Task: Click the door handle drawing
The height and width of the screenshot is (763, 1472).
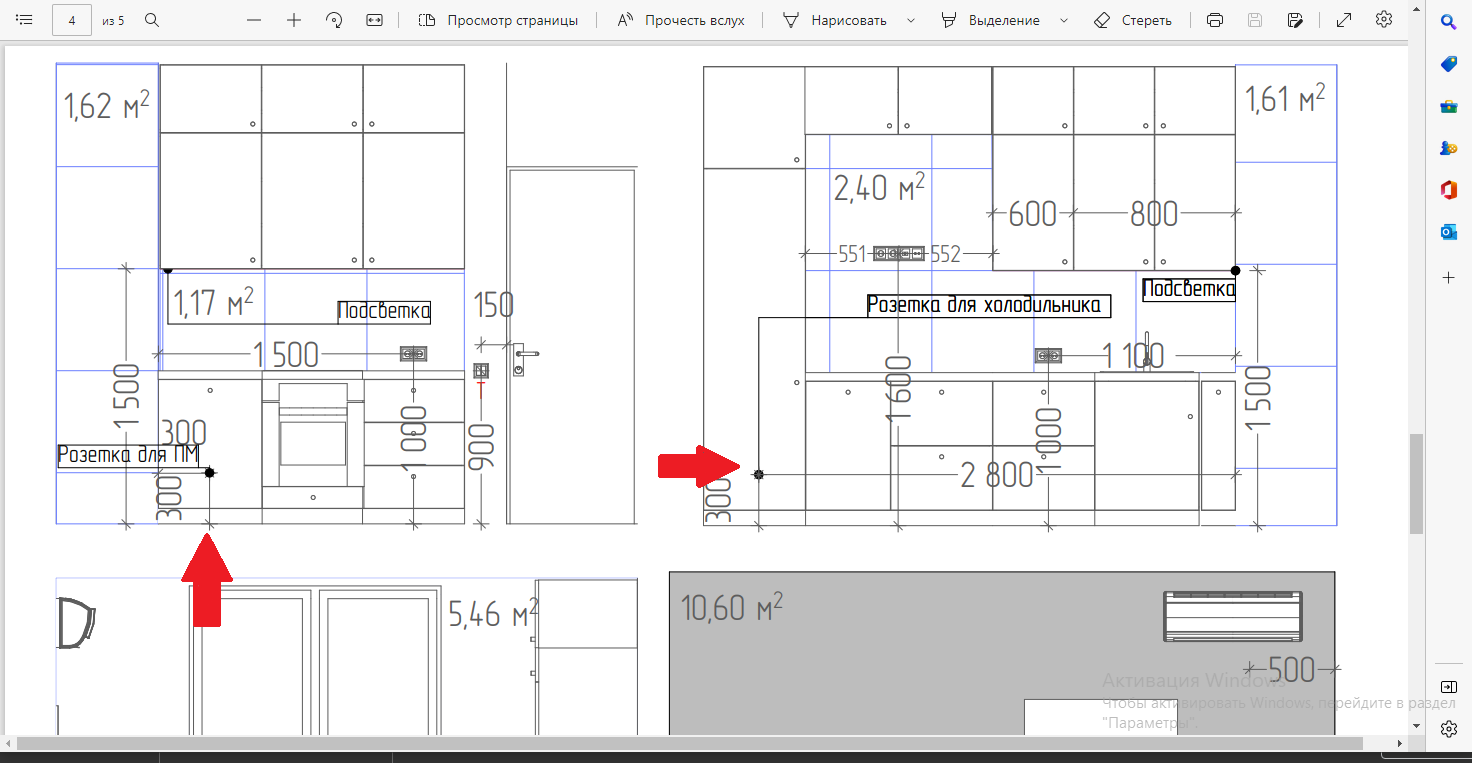Action: click(524, 358)
